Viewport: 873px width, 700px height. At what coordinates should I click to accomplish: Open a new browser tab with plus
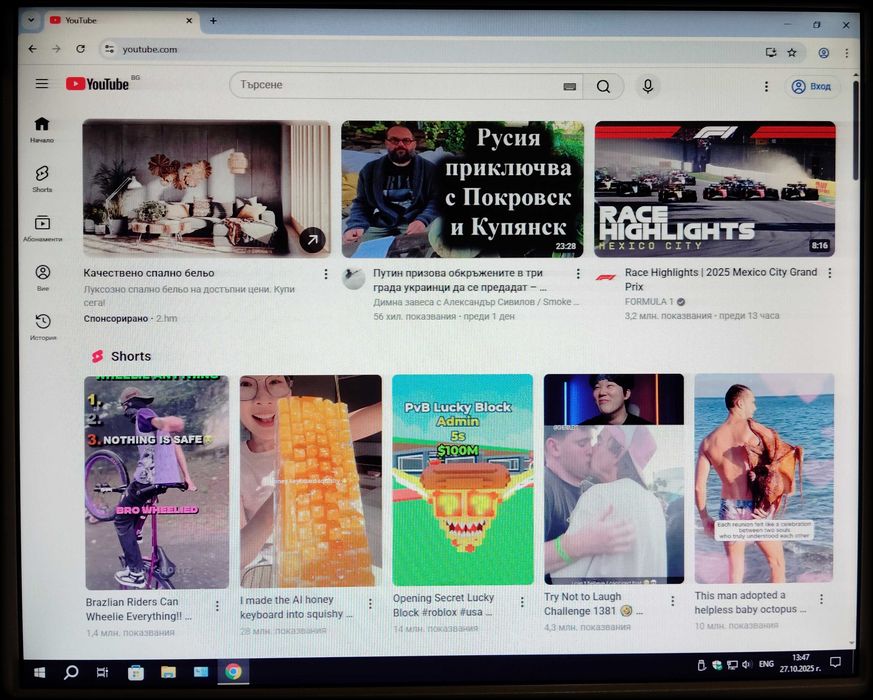tap(213, 21)
